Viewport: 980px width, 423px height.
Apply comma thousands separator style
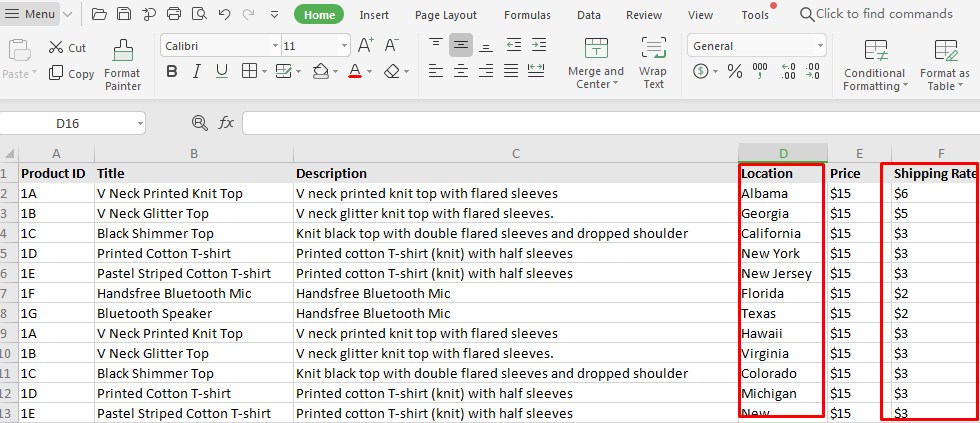tap(760, 71)
